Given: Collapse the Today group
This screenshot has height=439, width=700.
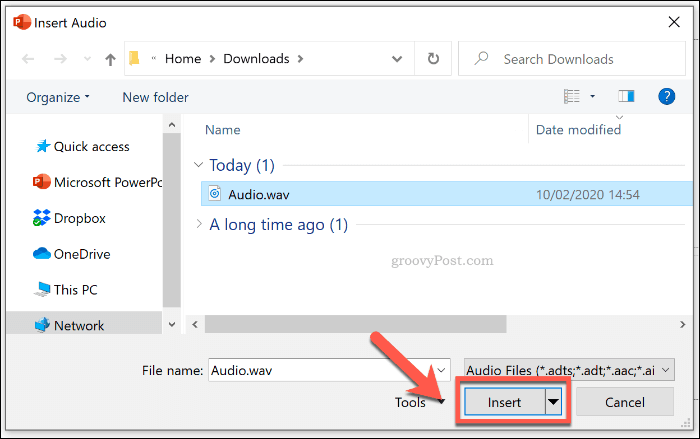Looking at the screenshot, I should click(x=199, y=165).
